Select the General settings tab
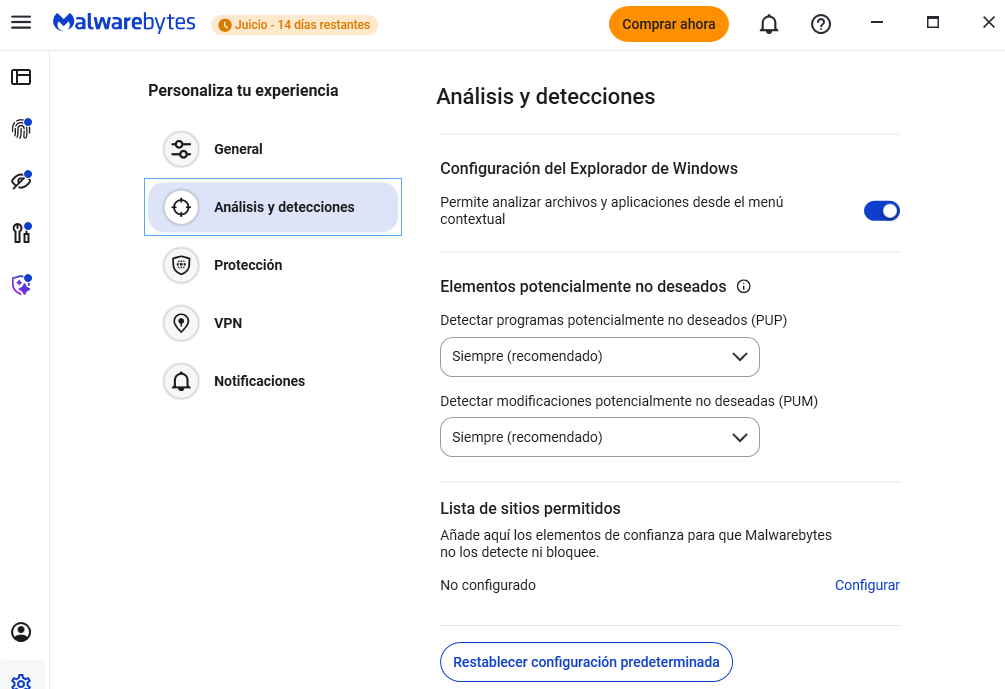Image resolution: width=1005 pixels, height=689 pixels. pyautogui.click(x=238, y=149)
